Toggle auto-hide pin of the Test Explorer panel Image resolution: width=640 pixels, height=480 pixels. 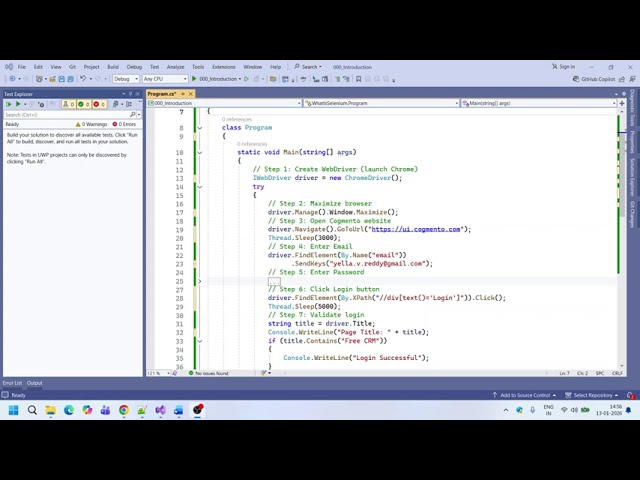[x=131, y=93]
